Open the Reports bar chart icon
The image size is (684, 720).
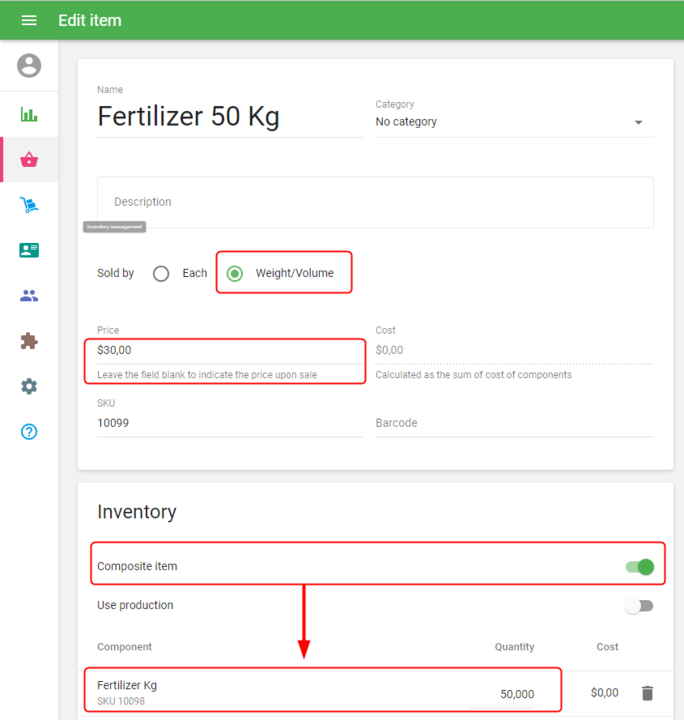[x=29, y=114]
